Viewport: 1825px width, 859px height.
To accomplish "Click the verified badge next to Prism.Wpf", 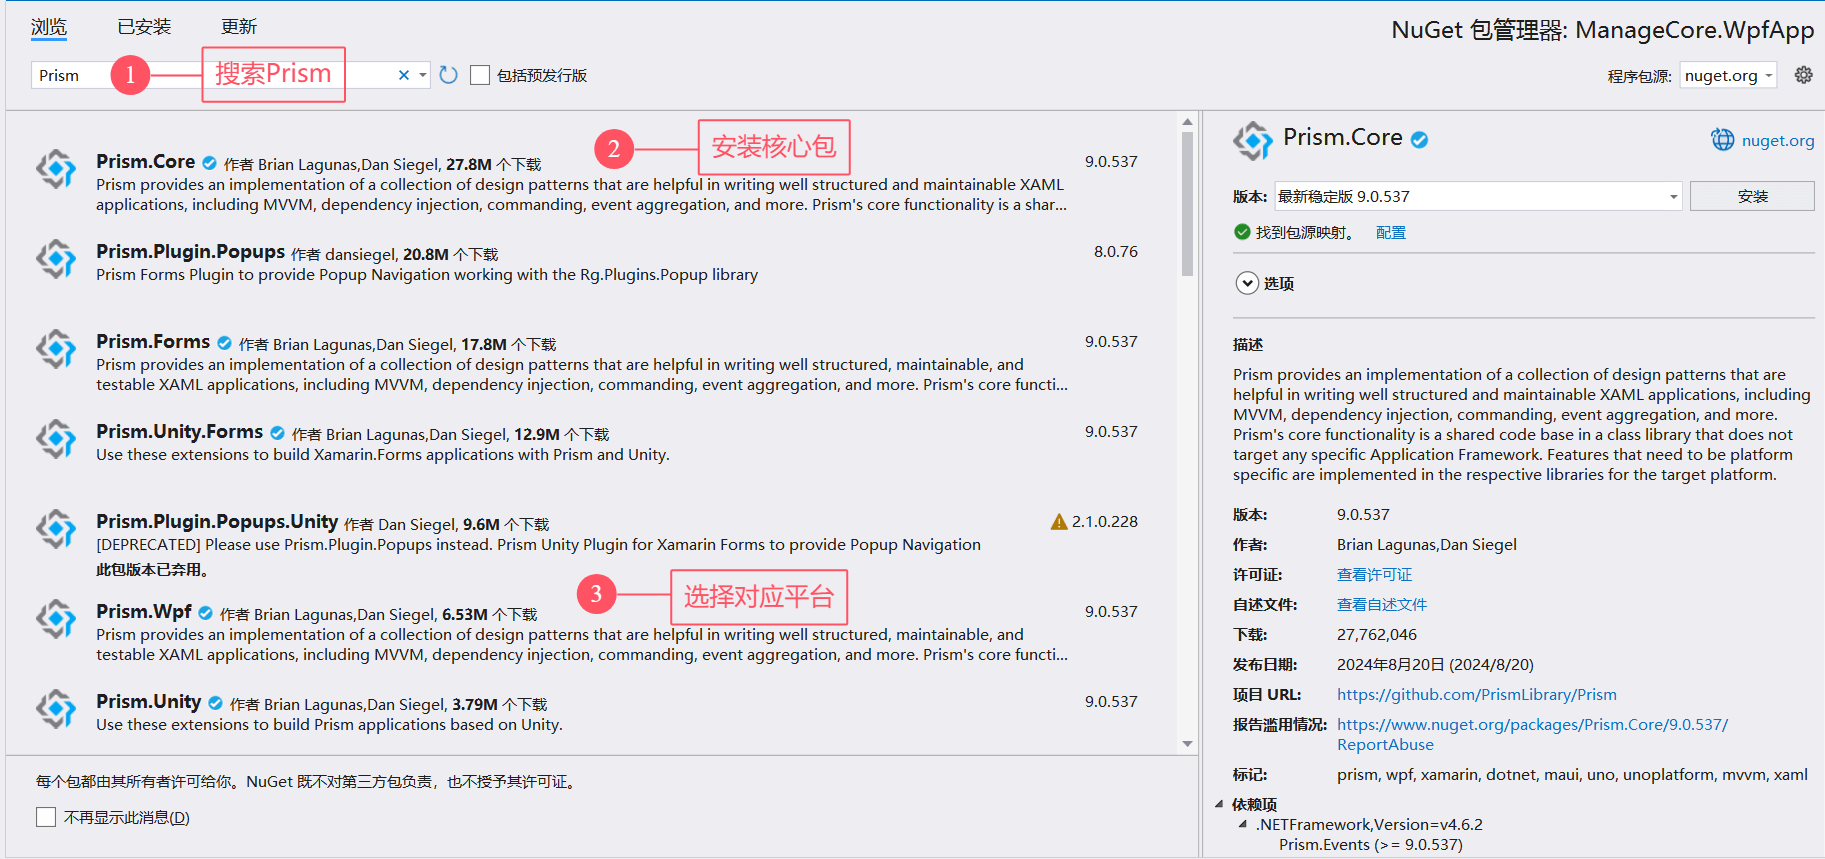I will click(205, 613).
